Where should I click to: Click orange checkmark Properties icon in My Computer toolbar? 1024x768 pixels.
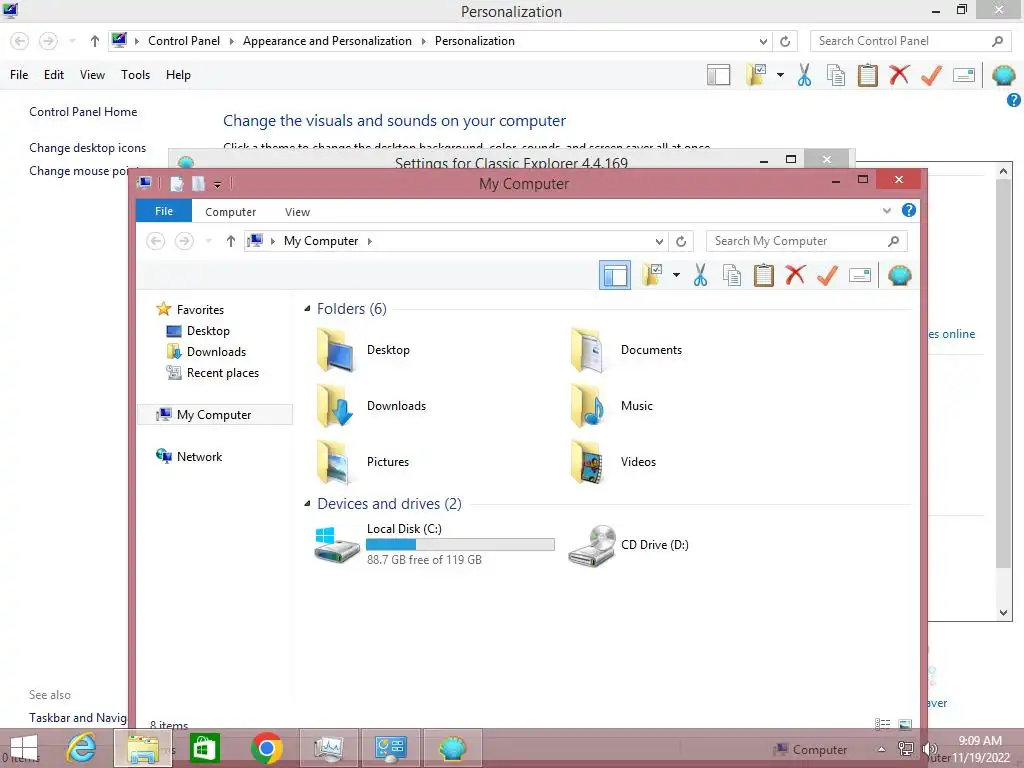(827, 275)
